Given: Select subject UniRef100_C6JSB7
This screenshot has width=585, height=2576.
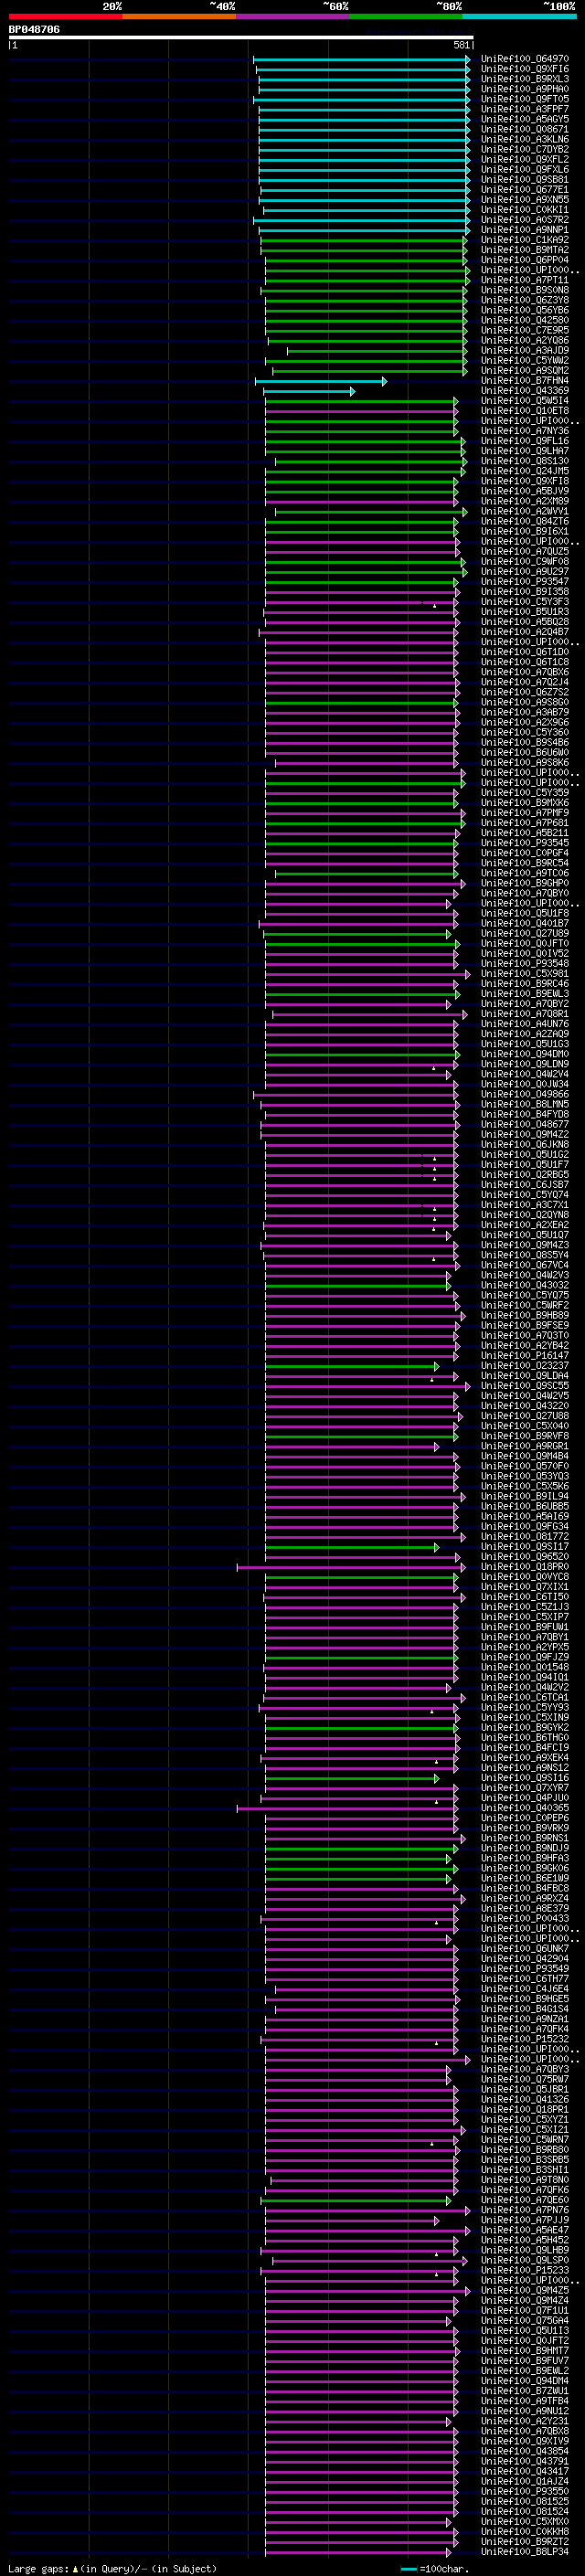Looking at the screenshot, I should click(525, 1185).
